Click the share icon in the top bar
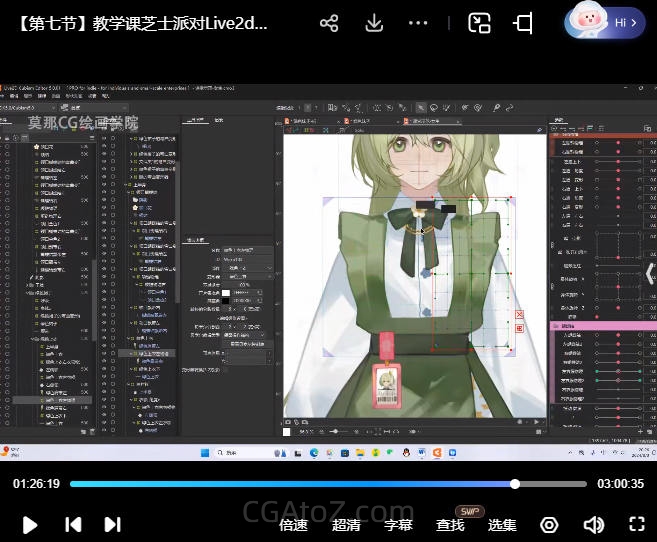Image resolution: width=657 pixels, height=542 pixels. coord(329,23)
